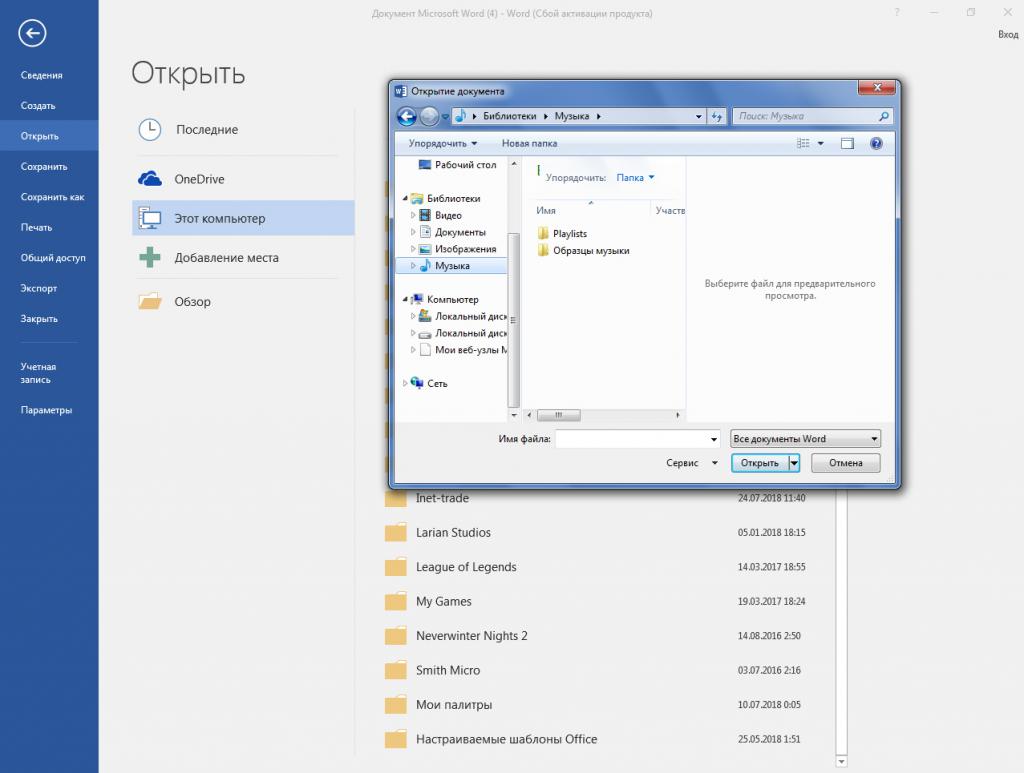Expand the Сеть tree node
The height and width of the screenshot is (773, 1024).
(x=405, y=383)
